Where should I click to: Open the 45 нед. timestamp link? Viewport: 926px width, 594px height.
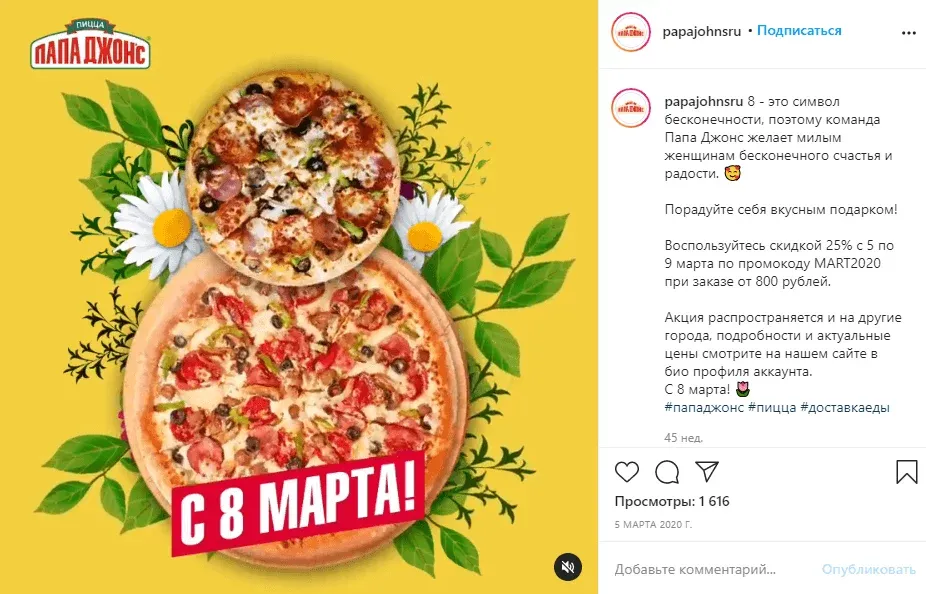tap(683, 438)
